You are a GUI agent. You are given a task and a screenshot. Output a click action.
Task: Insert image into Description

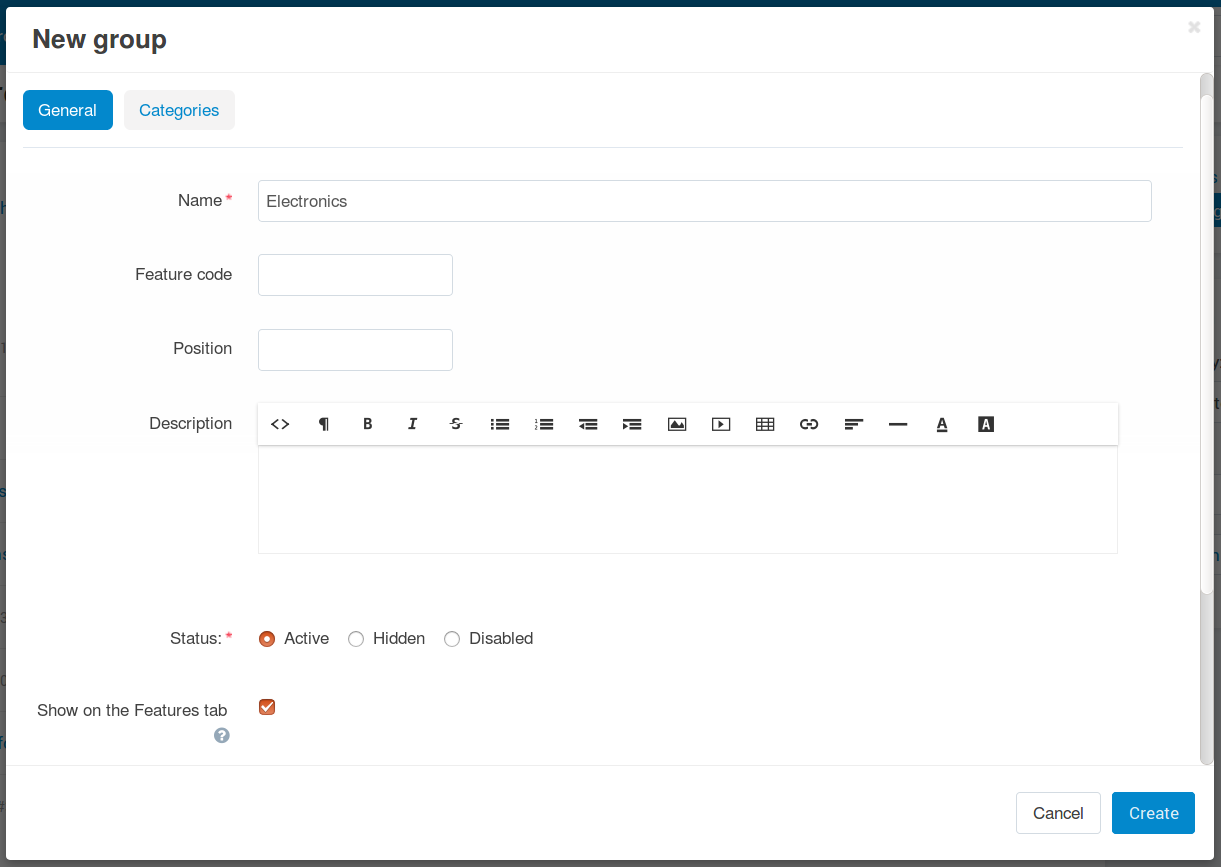point(677,424)
